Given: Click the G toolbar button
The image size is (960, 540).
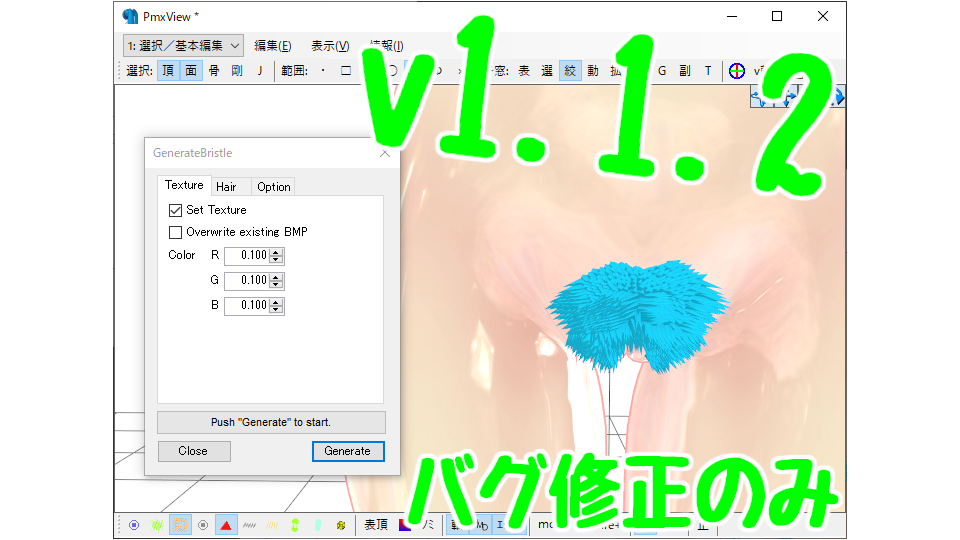Looking at the screenshot, I should (x=662, y=71).
